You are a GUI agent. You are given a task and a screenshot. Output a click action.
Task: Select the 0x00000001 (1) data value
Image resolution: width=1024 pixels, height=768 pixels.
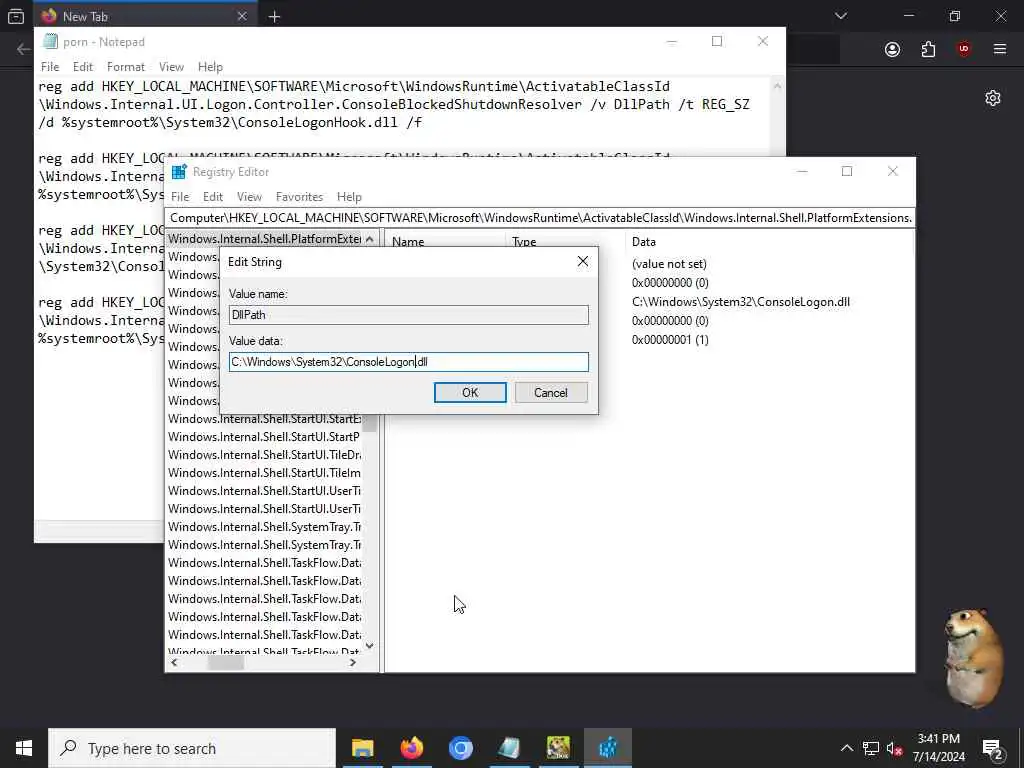(x=670, y=340)
